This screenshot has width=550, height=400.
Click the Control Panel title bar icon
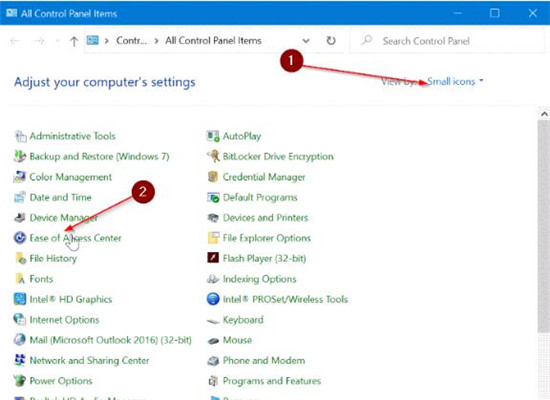[x=11, y=13]
